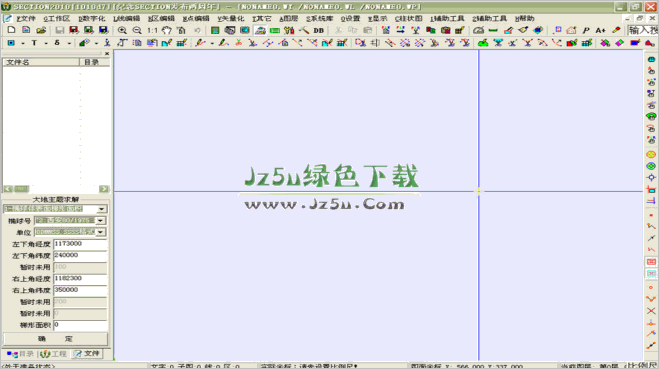Open the 工作区 menu
This screenshot has height=369, width=659.
click(x=56, y=18)
